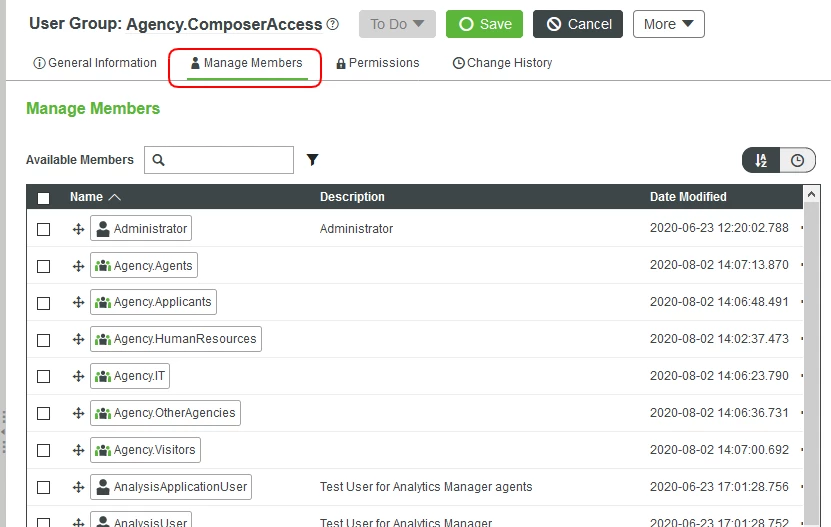Click the green Save button
Screen dimensions: 831x527
coord(484,24)
